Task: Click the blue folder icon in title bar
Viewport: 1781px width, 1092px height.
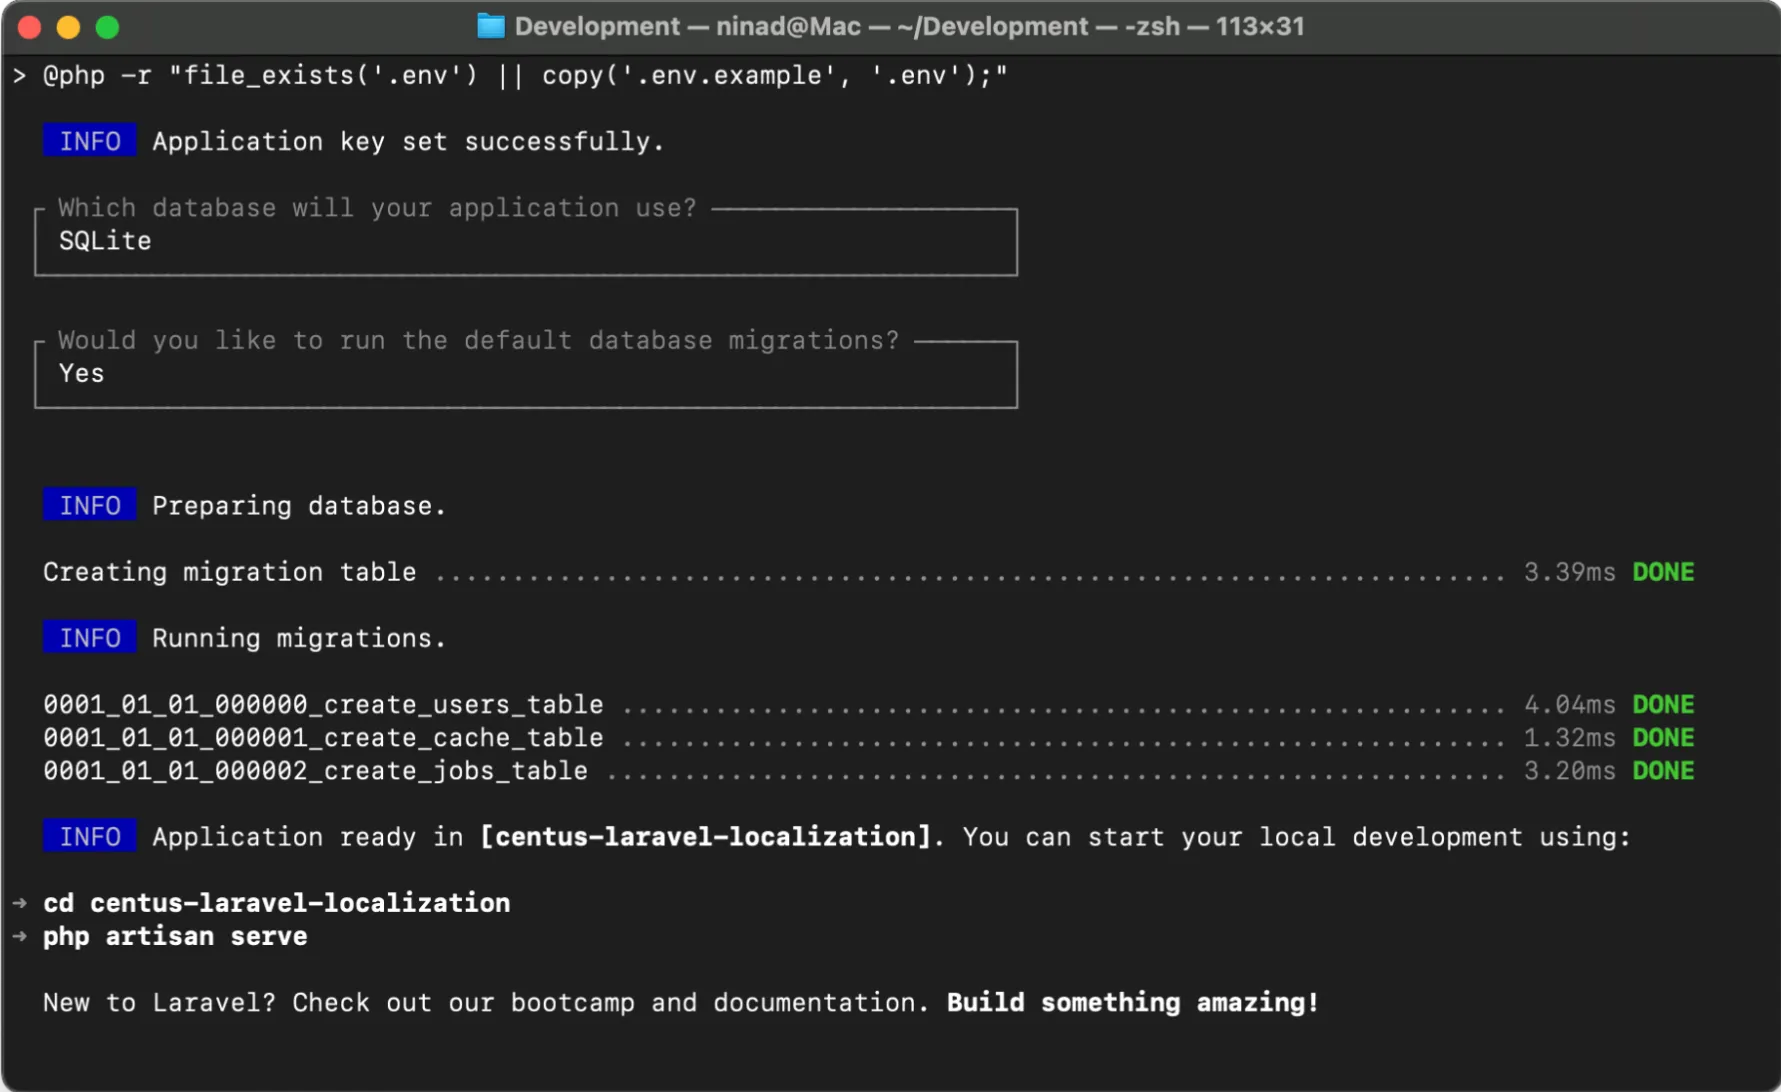Action: click(490, 26)
